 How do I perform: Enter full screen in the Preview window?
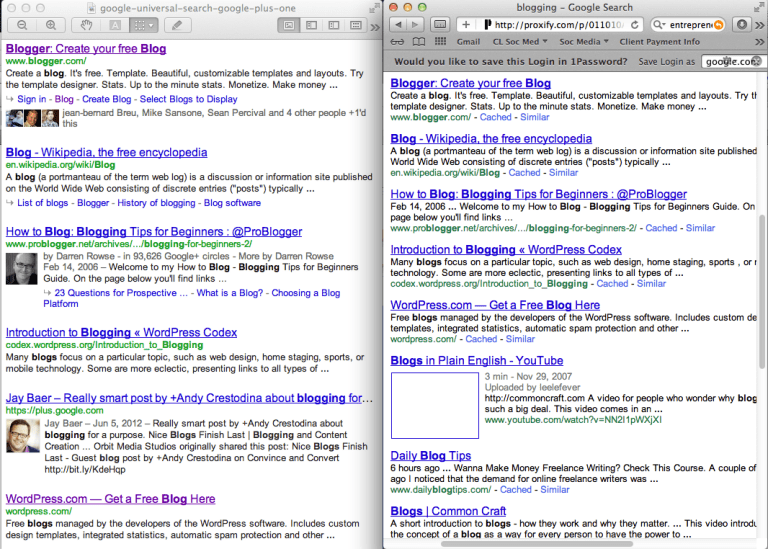(374, 8)
